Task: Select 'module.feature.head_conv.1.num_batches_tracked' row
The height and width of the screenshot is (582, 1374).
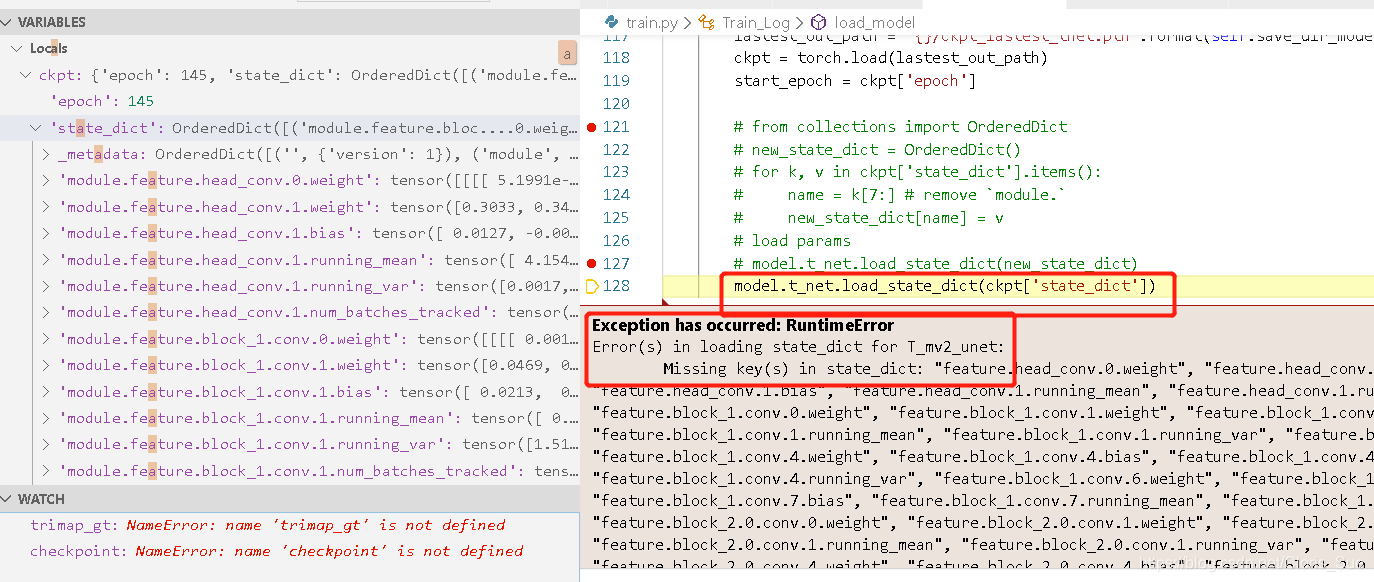Action: (290, 312)
